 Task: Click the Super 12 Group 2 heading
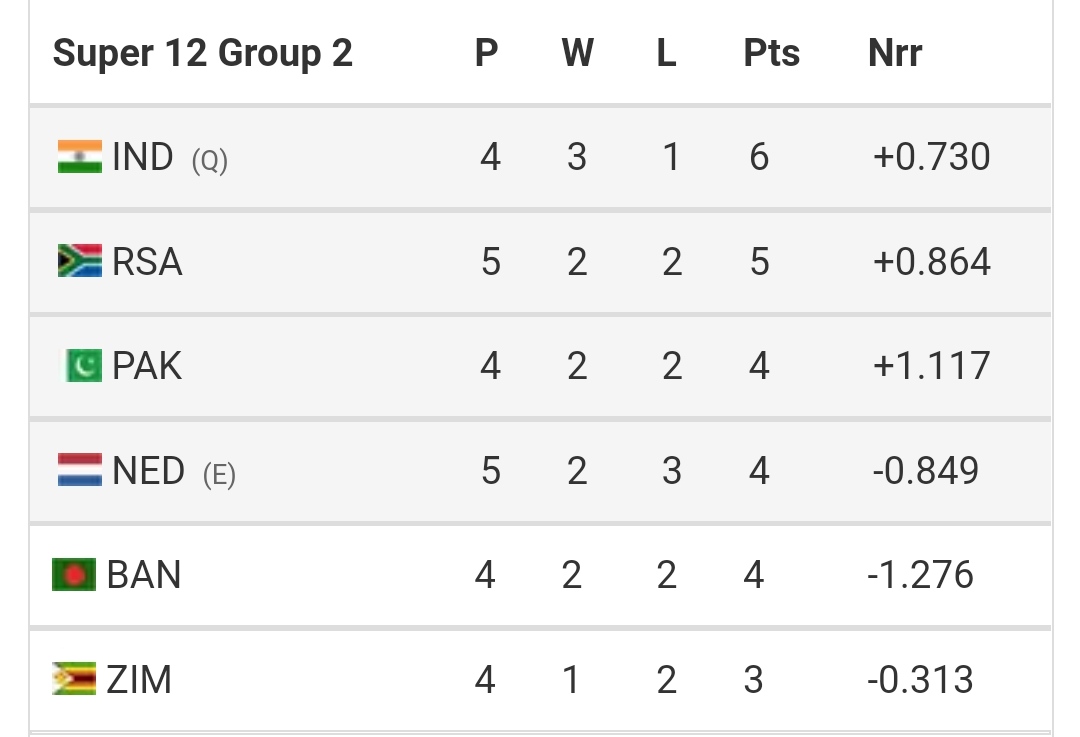click(202, 53)
